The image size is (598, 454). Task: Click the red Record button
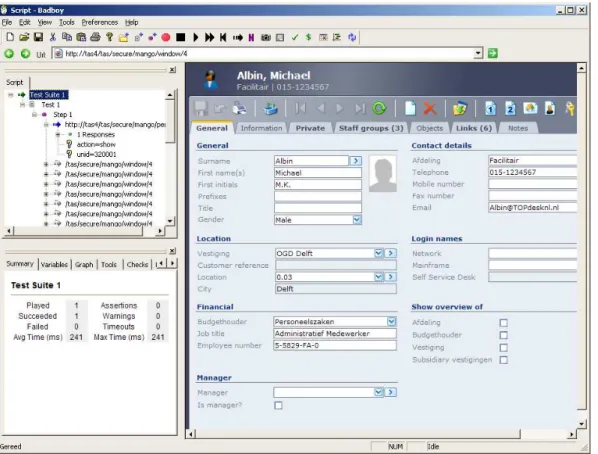166,37
